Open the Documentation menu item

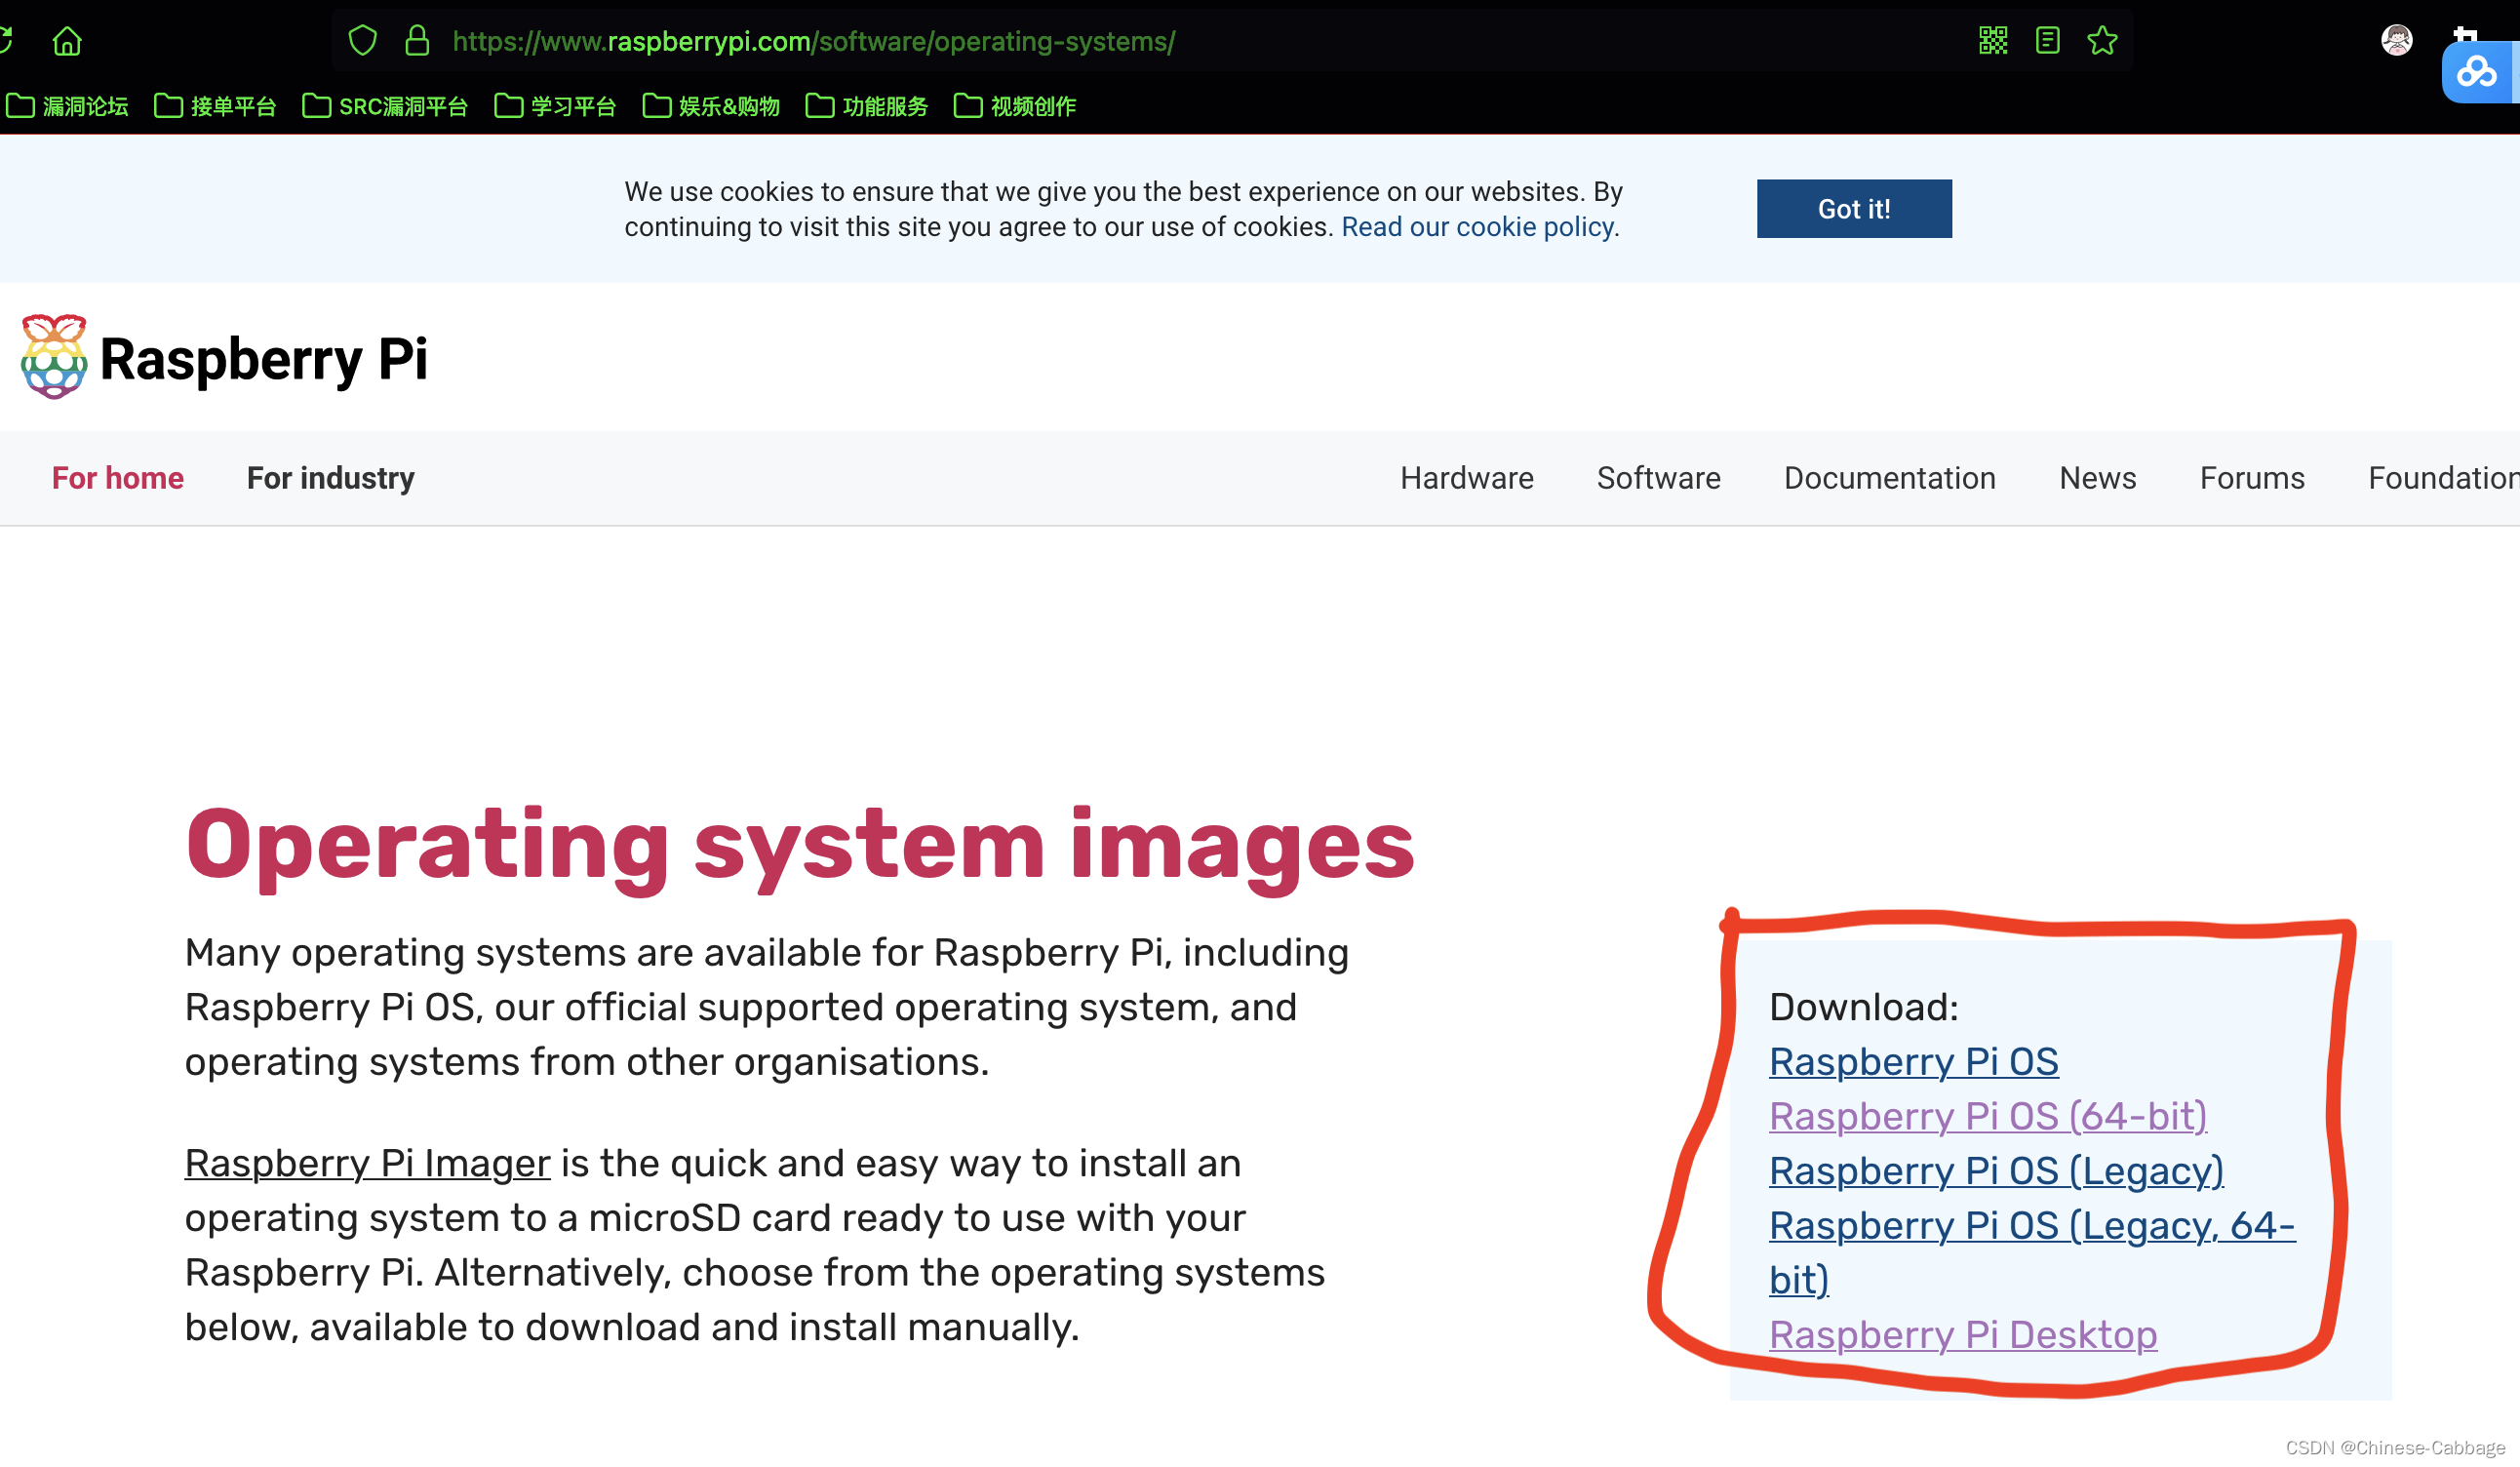tap(1889, 478)
